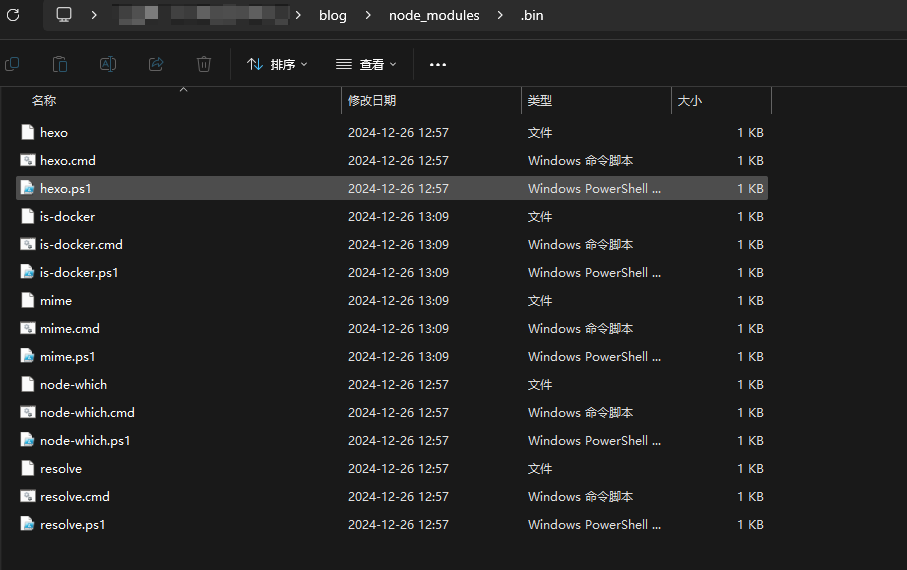
Task: Click .bin in breadcrumb path
Action: (x=532, y=16)
